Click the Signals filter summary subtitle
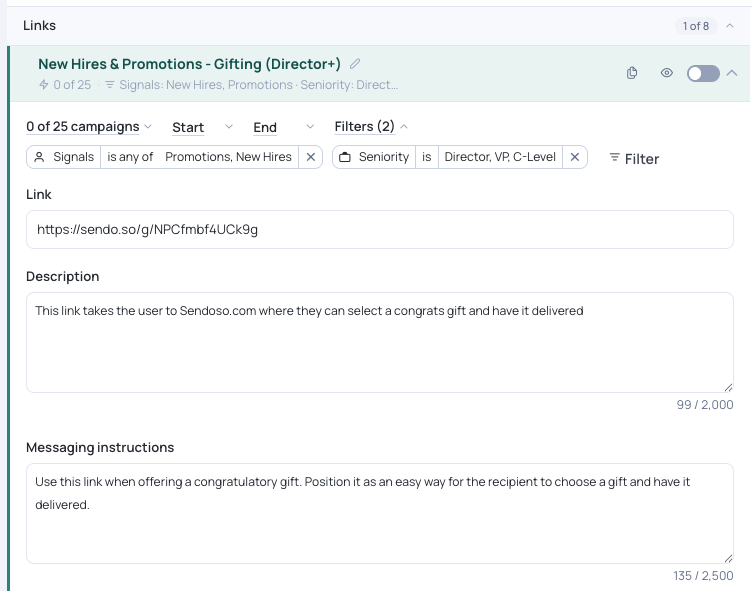 pos(252,85)
